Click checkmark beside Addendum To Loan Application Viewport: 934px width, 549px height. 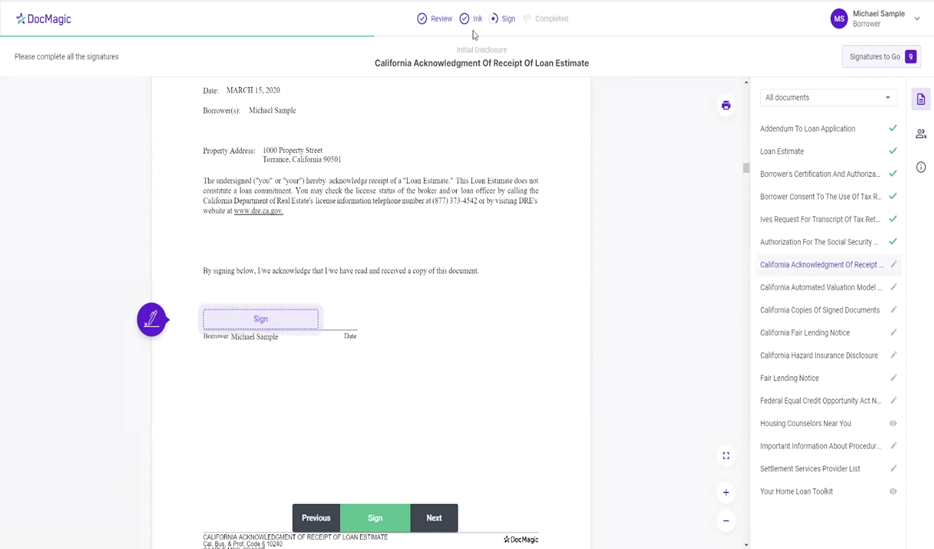tap(893, 128)
